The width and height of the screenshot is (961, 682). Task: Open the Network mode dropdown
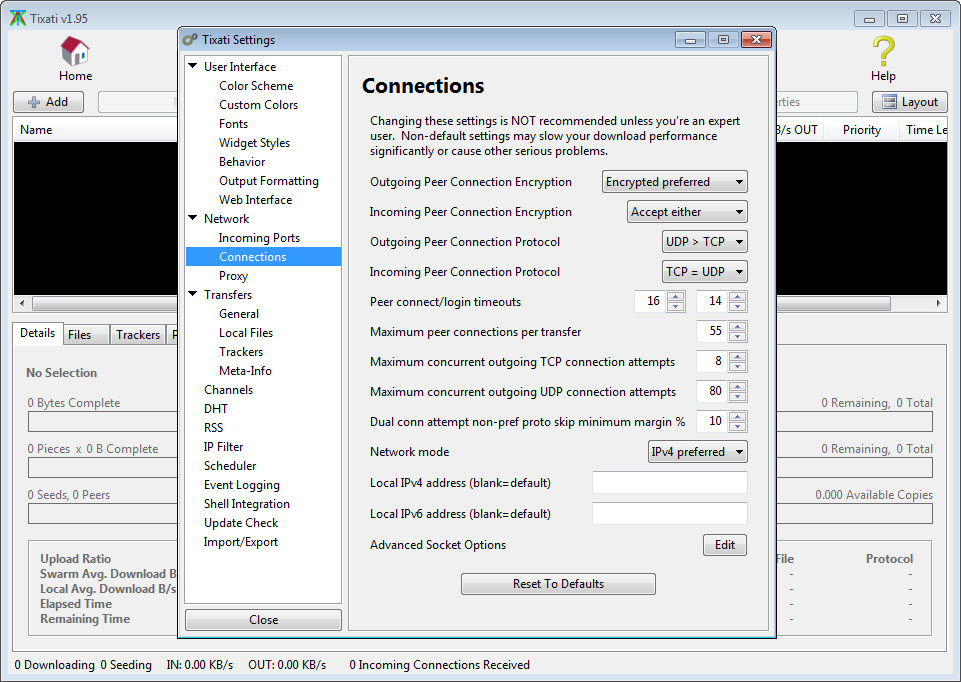[x=697, y=452]
